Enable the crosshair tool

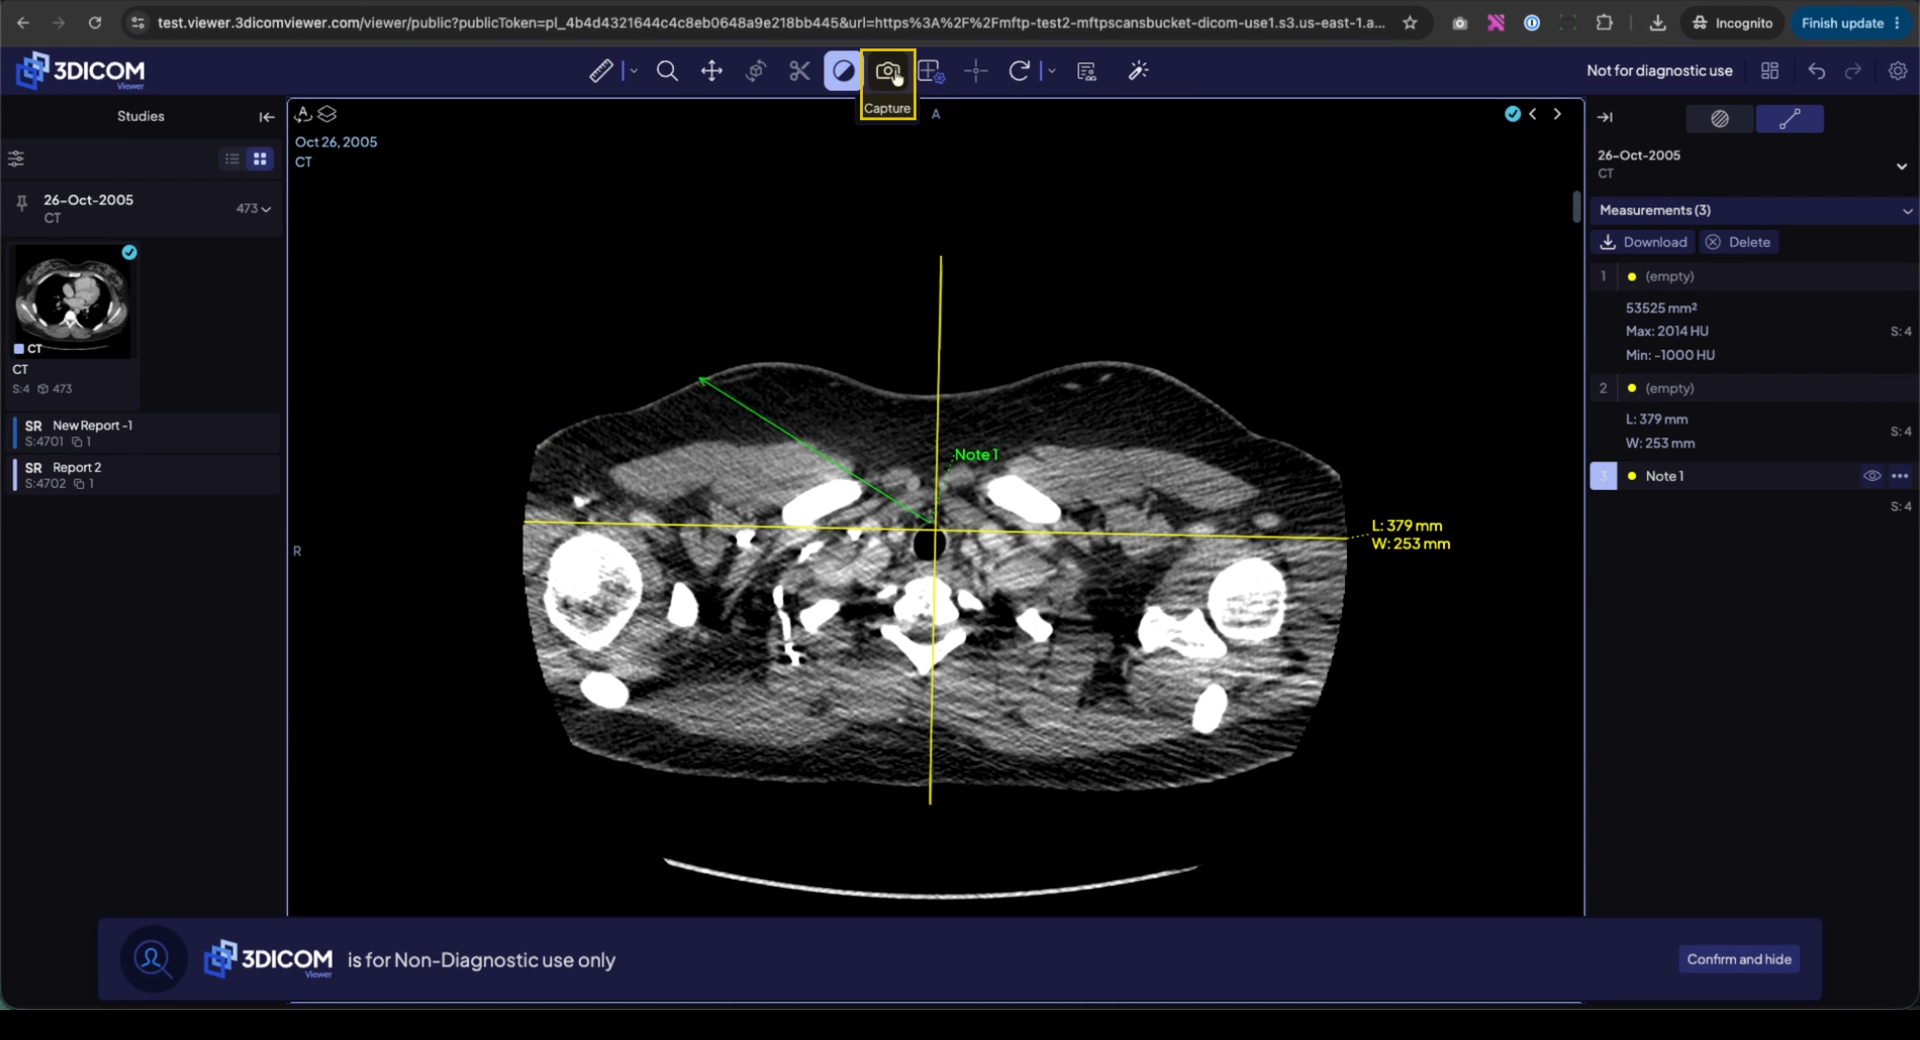[976, 71]
